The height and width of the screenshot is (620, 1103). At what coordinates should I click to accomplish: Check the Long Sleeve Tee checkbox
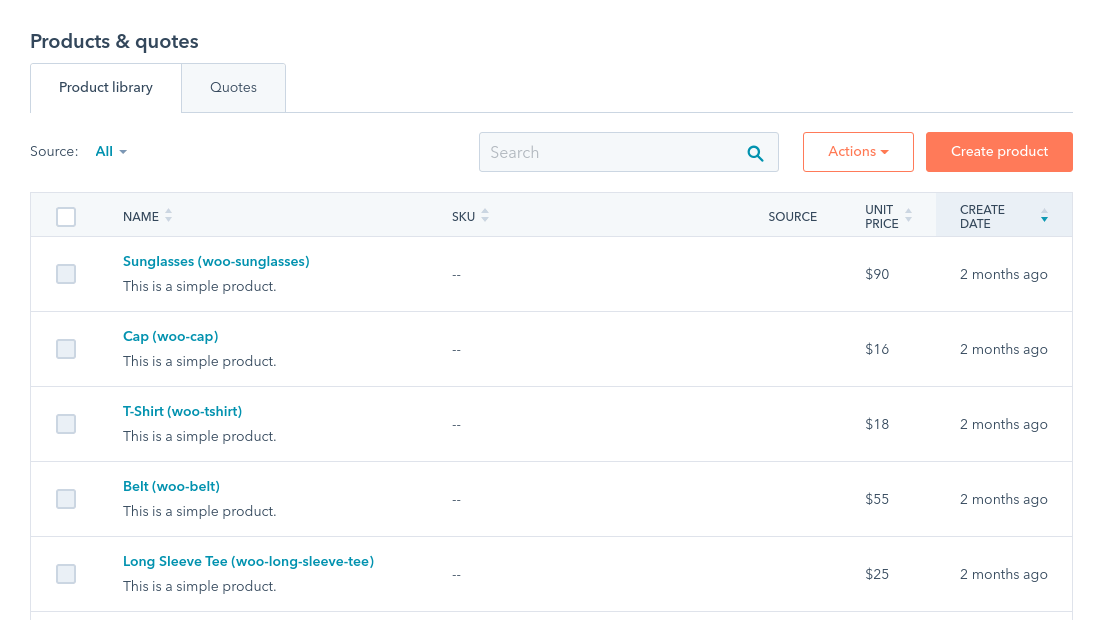click(66, 574)
